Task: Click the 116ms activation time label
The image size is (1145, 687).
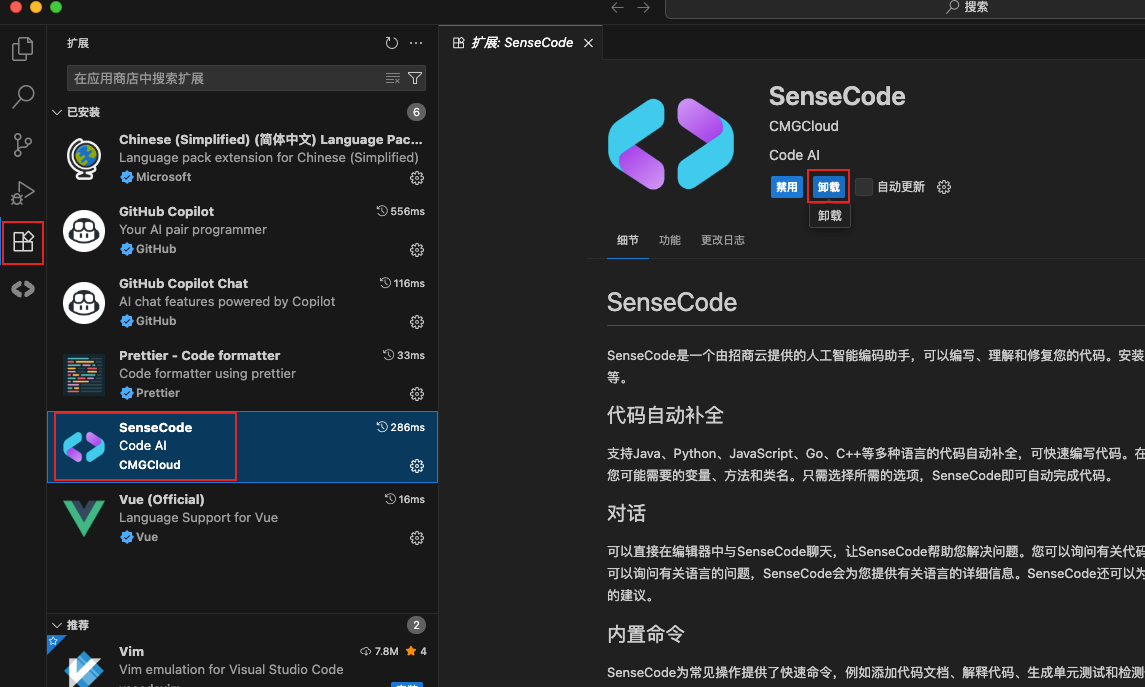Action: point(402,283)
